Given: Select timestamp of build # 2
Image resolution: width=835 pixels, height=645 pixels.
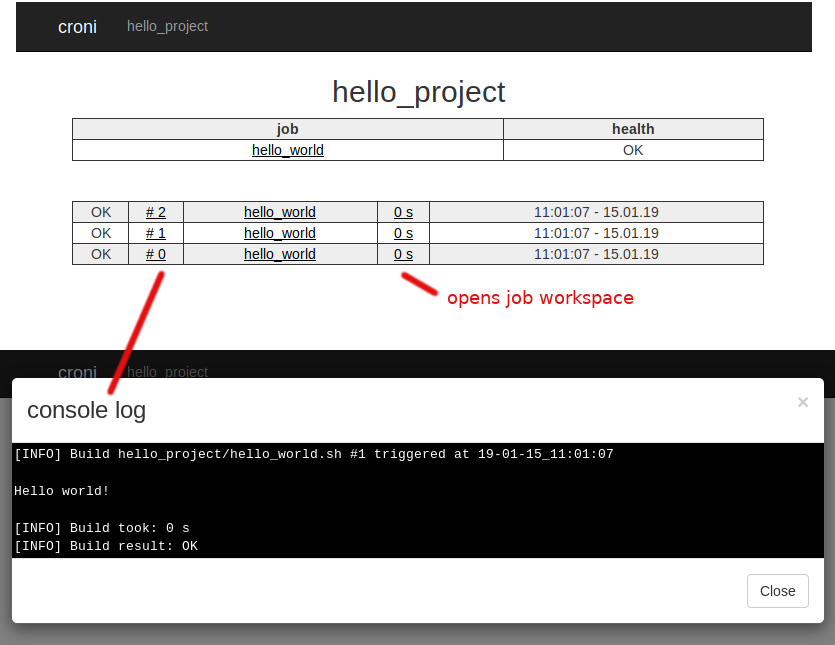Looking at the screenshot, I should (x=595, y=212).
